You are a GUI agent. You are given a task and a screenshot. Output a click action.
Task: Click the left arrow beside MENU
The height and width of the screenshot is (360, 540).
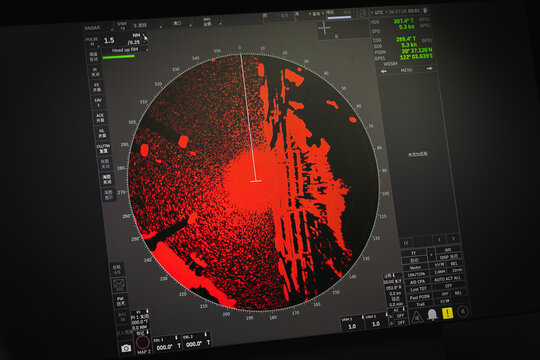(x=383, y=71)
